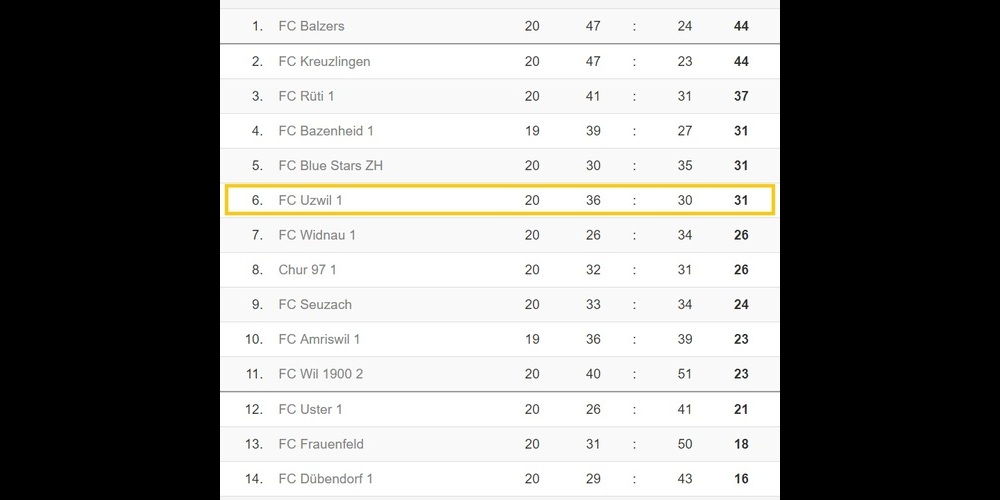
Task: Click FC Frauenfeld points value 18
Action: 741,444
